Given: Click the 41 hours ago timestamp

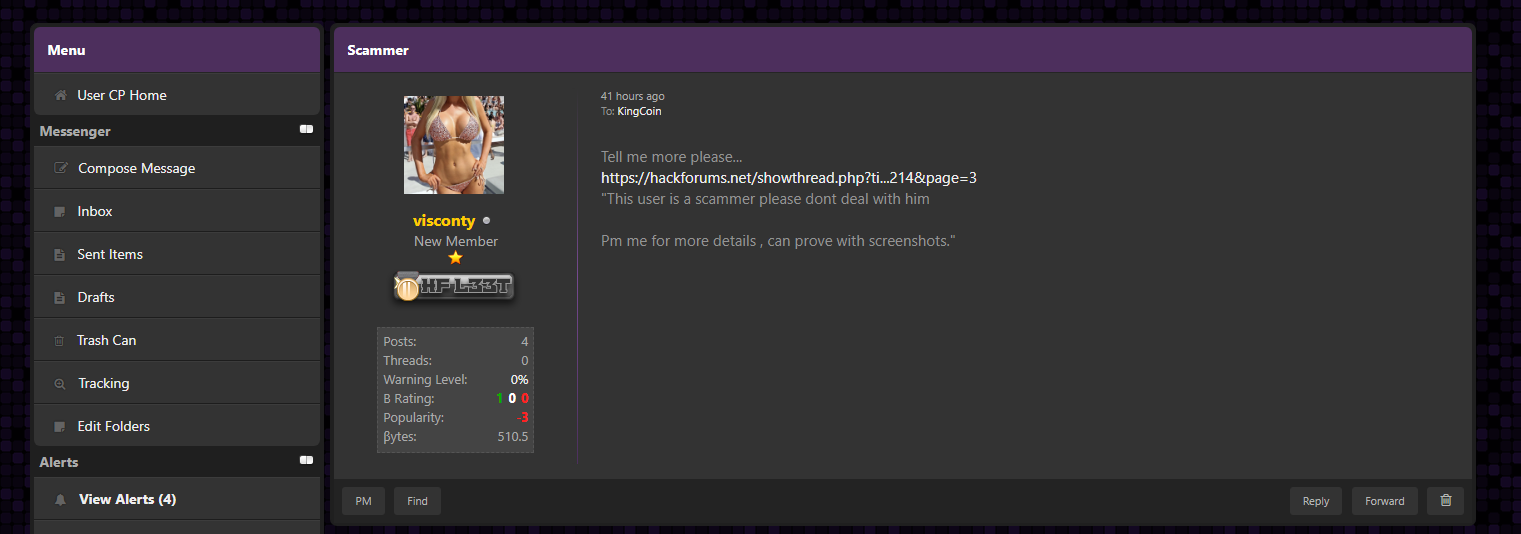Looking at the screenshot, I should [x=632, y=97].
